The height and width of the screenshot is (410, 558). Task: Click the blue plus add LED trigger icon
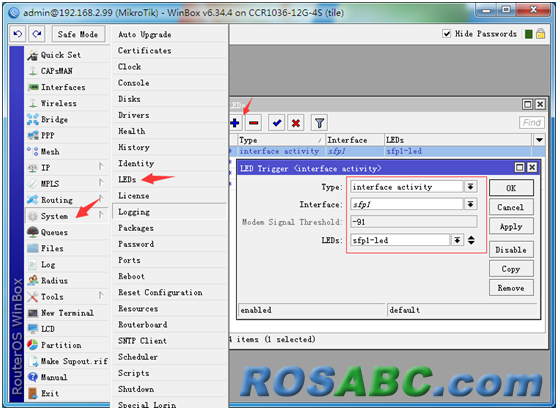coord(235,123)
